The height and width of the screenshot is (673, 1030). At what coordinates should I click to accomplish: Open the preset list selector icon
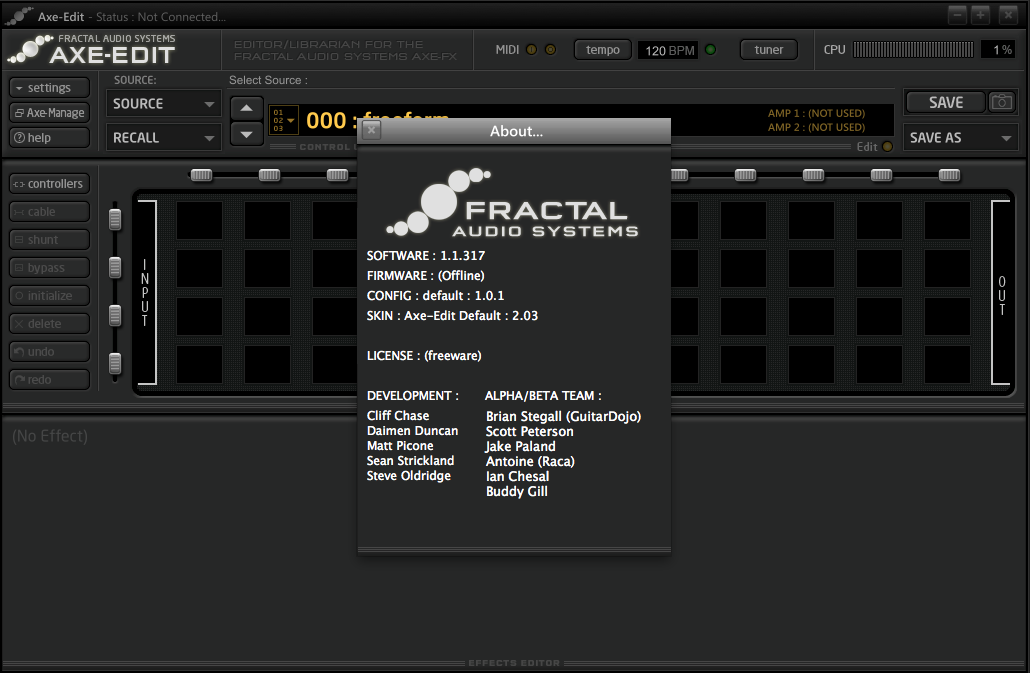point(283,120)
